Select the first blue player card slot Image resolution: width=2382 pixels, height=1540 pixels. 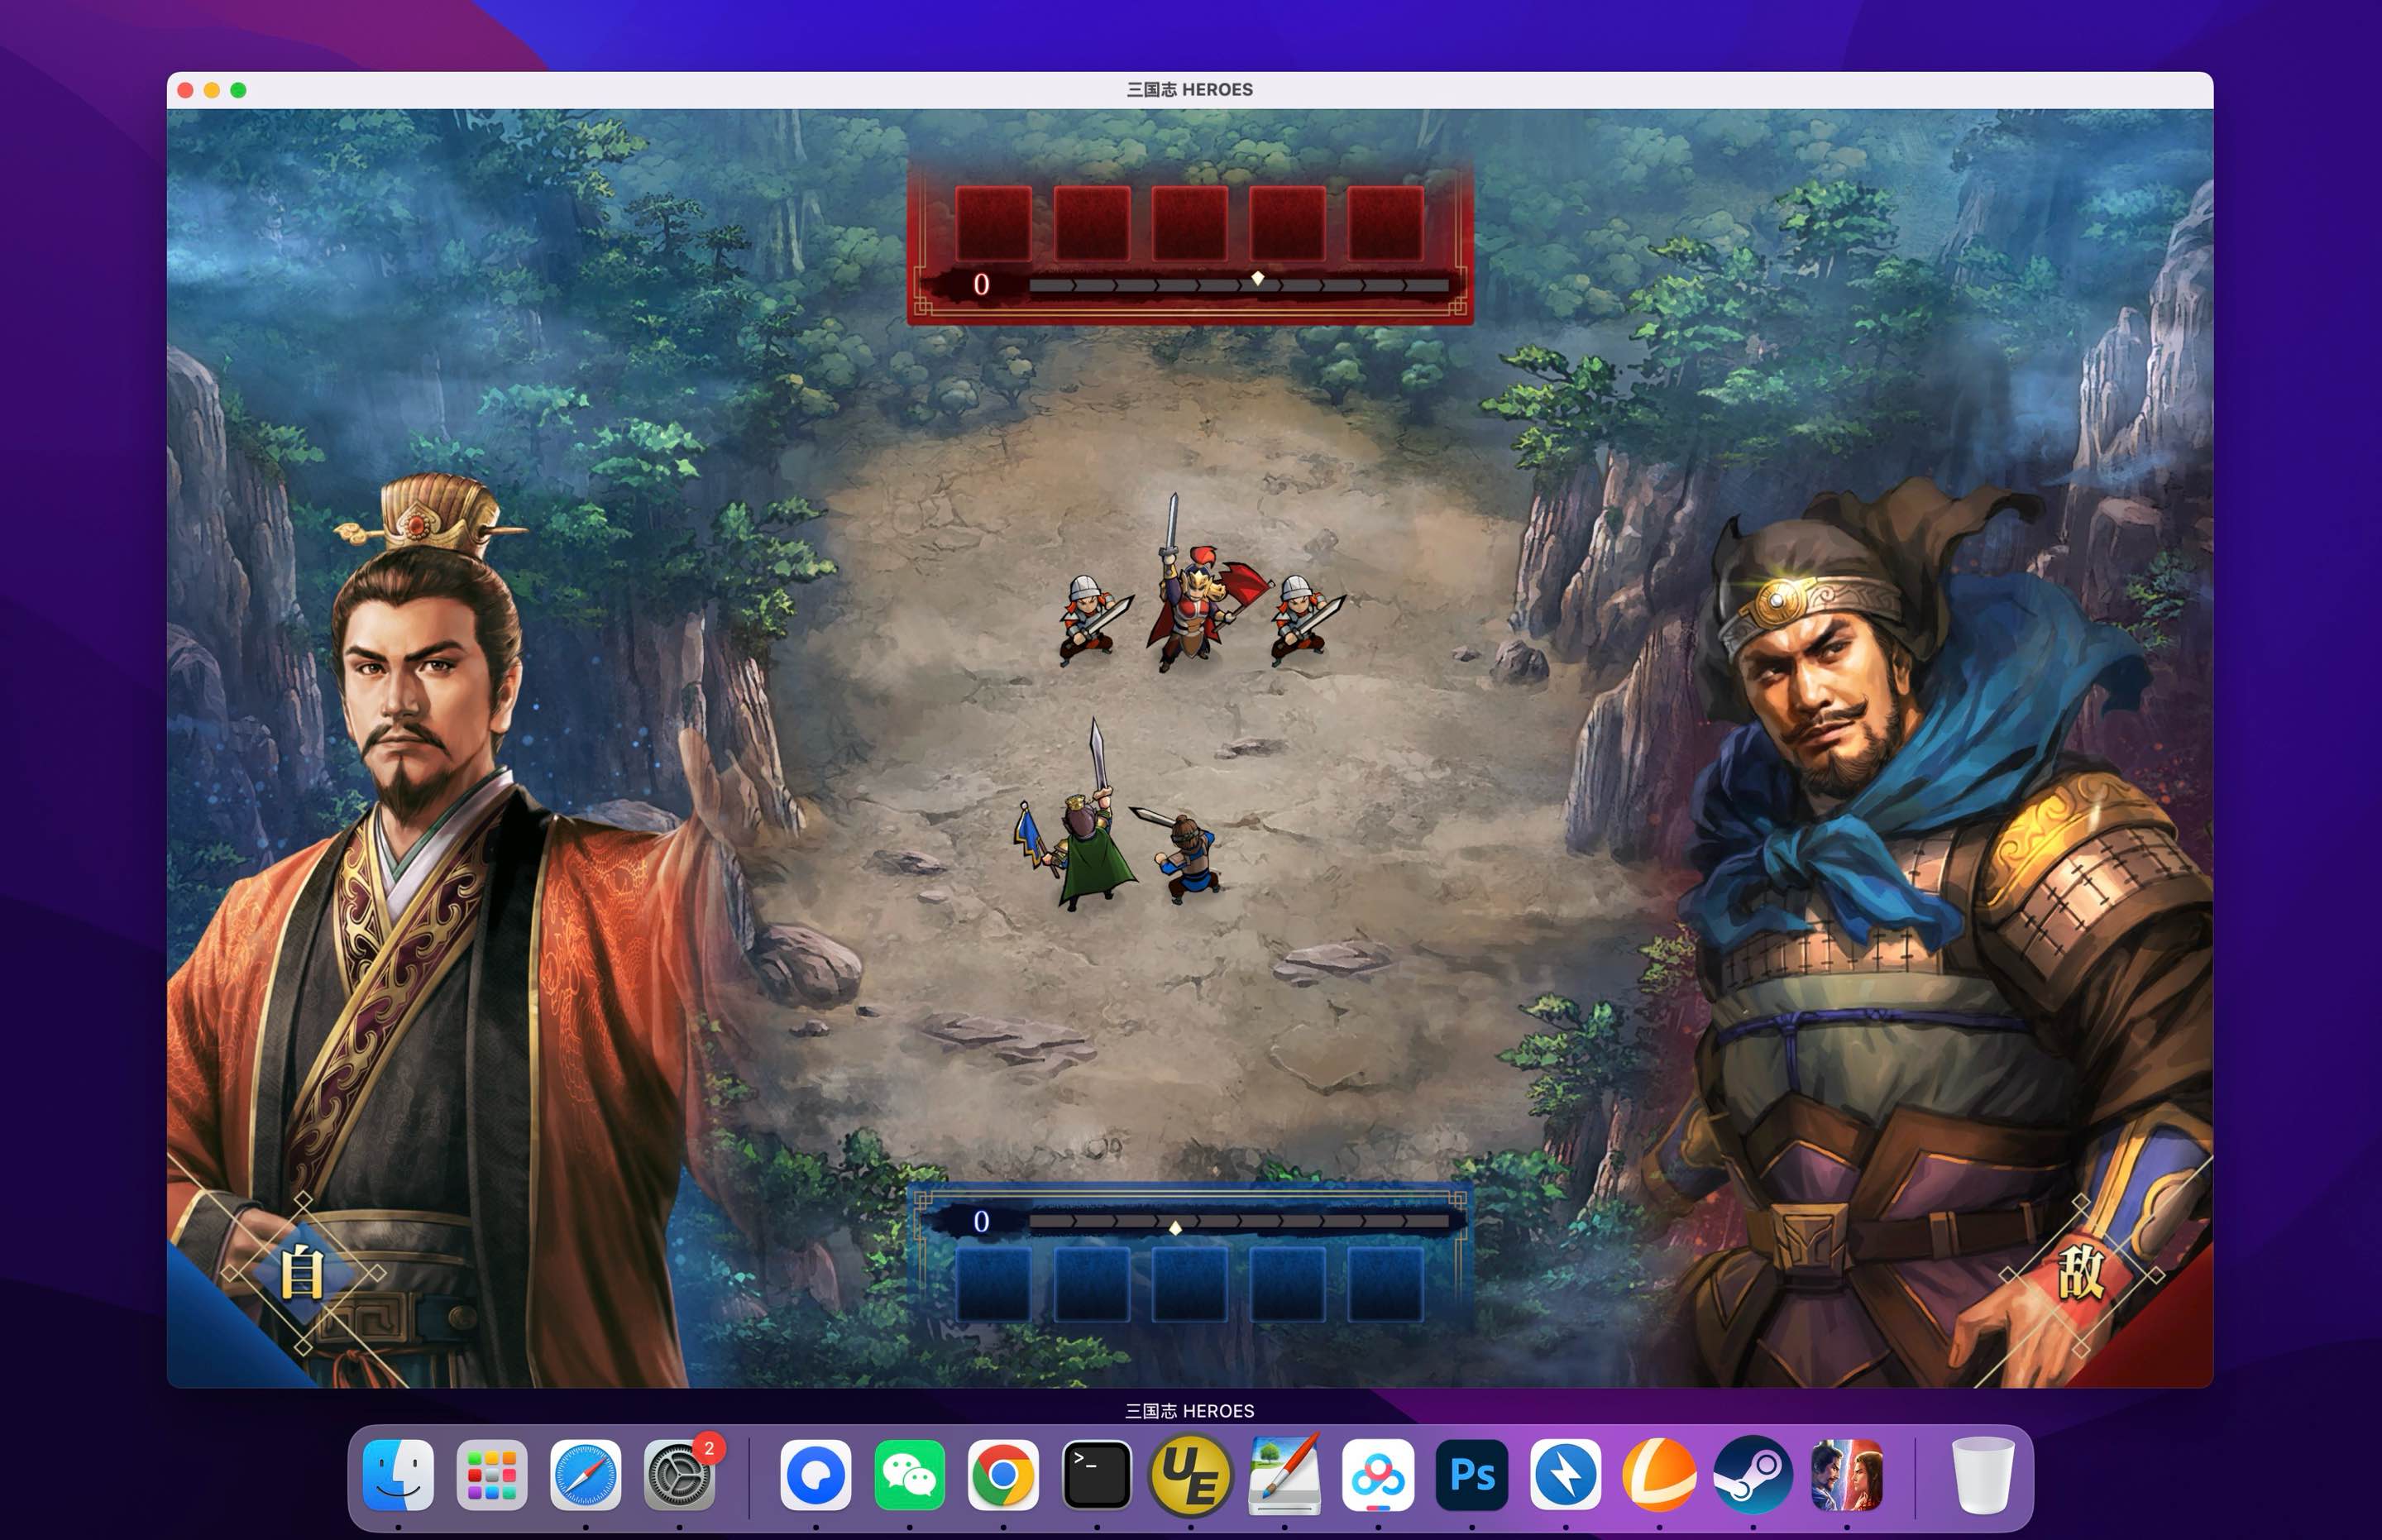(x=993, y=1284)
